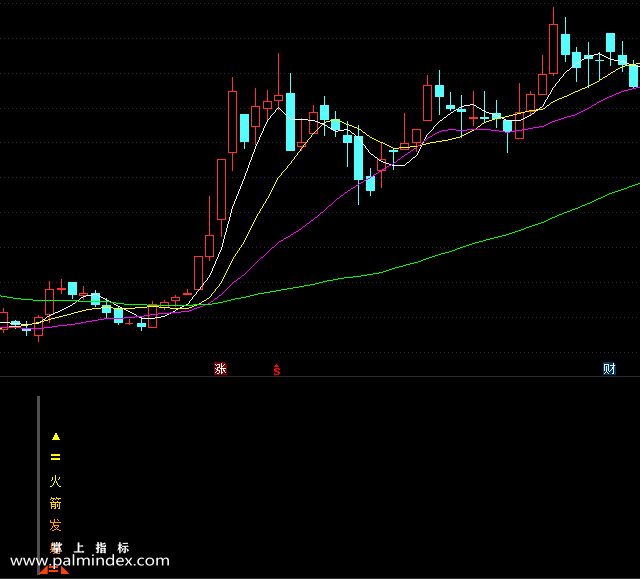Click the left orange rocket fin triangle
640x579 pixels.
(44, 570)
